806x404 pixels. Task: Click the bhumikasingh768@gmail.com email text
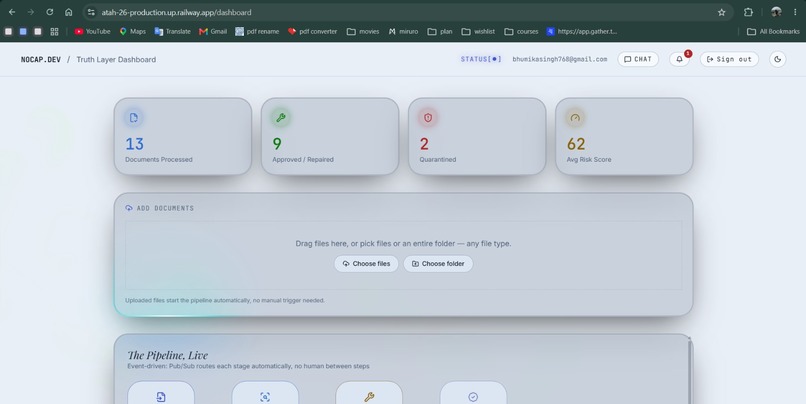pyautogui.click(x=560, y=59)
